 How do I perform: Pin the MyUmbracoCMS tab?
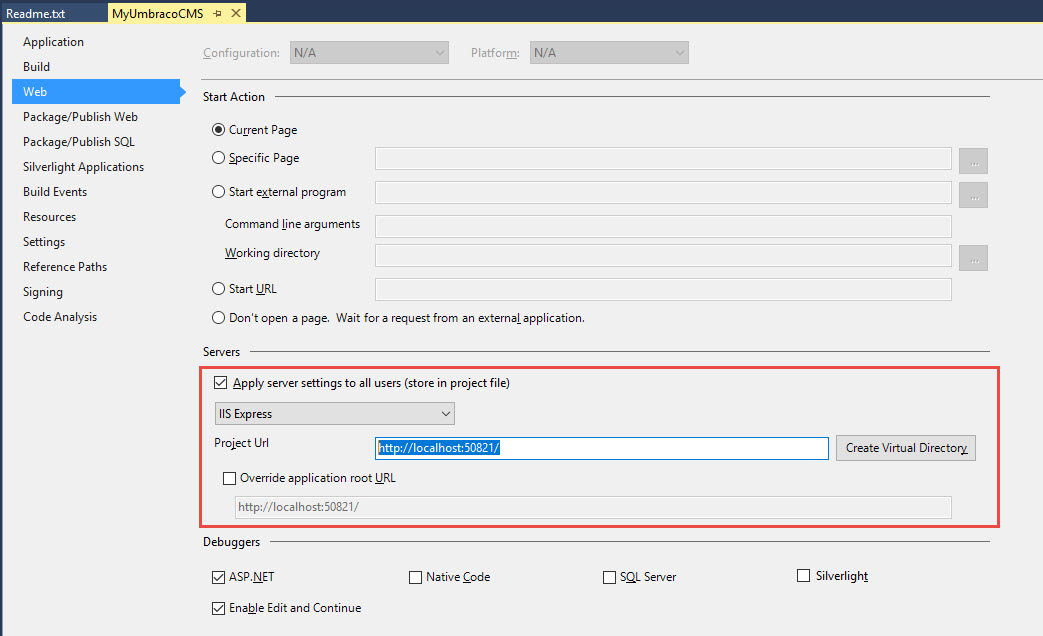217,13
